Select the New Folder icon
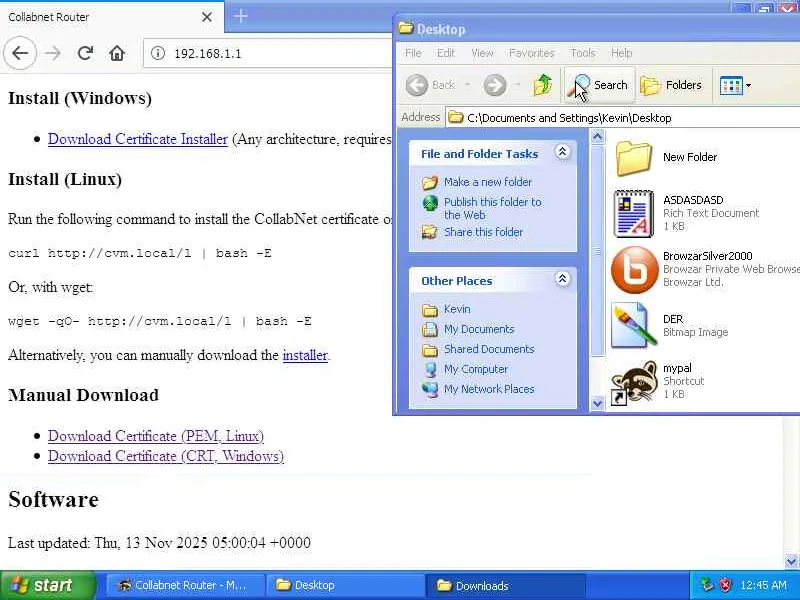The height and width of the screenshot is (600, 800). pyautogui.click(x=634, y=158)
